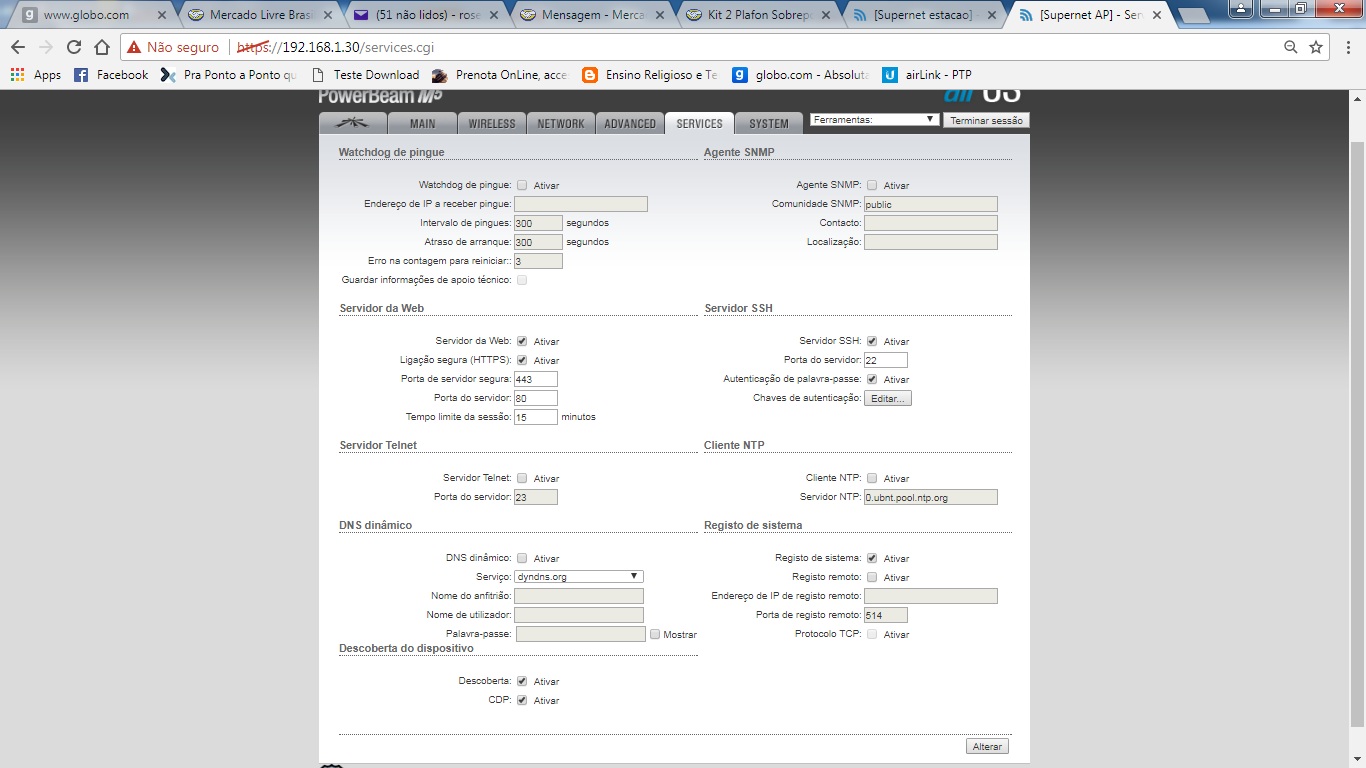
Task: Uncheck Servidor SSH Ativar
Action: pyautogui.click(x=872, y=341)
